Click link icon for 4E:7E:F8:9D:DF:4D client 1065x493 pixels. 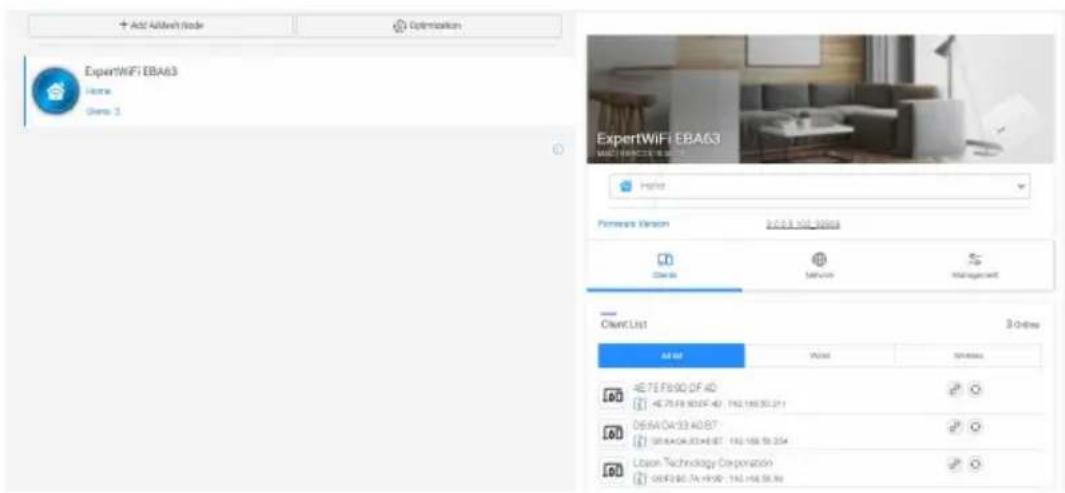954,389
